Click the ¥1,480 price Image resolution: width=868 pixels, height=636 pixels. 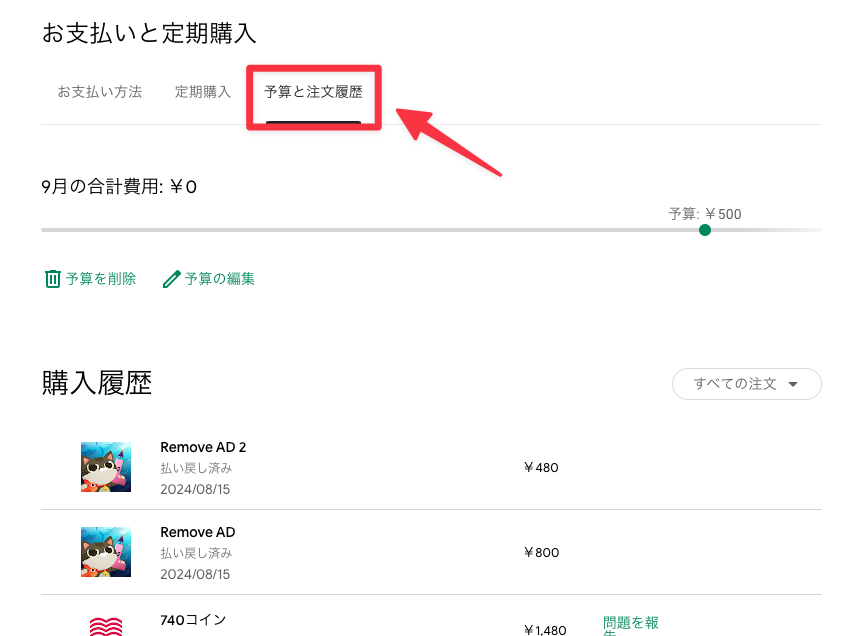pyautogui.click(x=545, y=630)
